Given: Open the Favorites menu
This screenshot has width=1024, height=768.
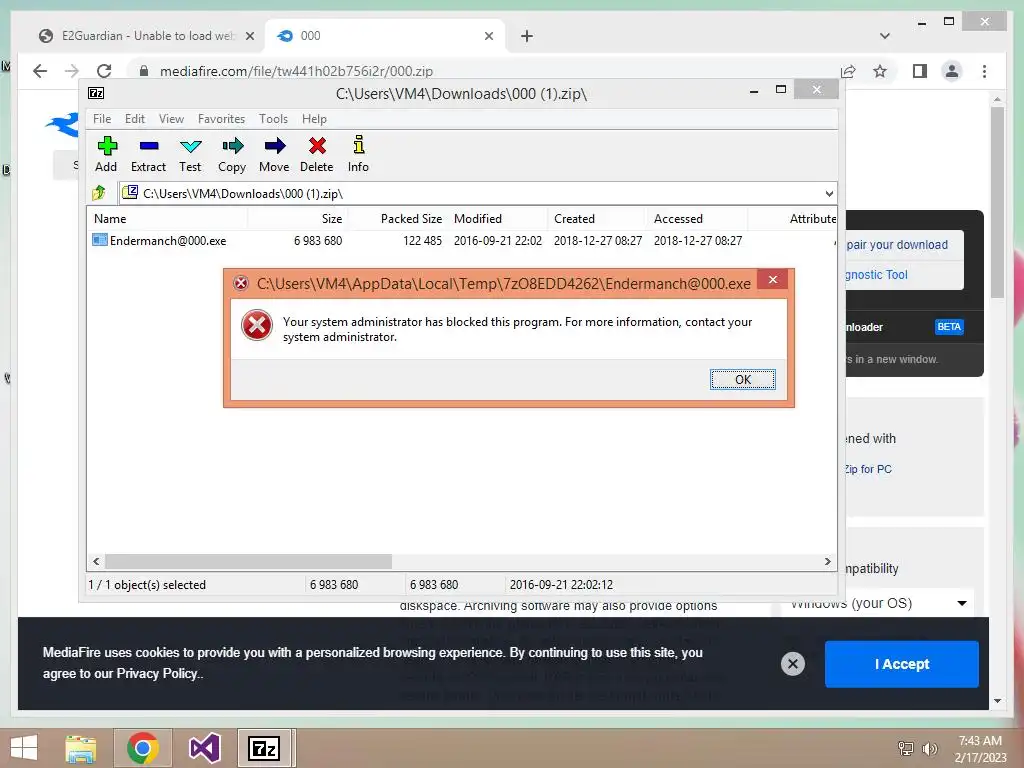Looking at the screenshot, I should tap(221, 119).
